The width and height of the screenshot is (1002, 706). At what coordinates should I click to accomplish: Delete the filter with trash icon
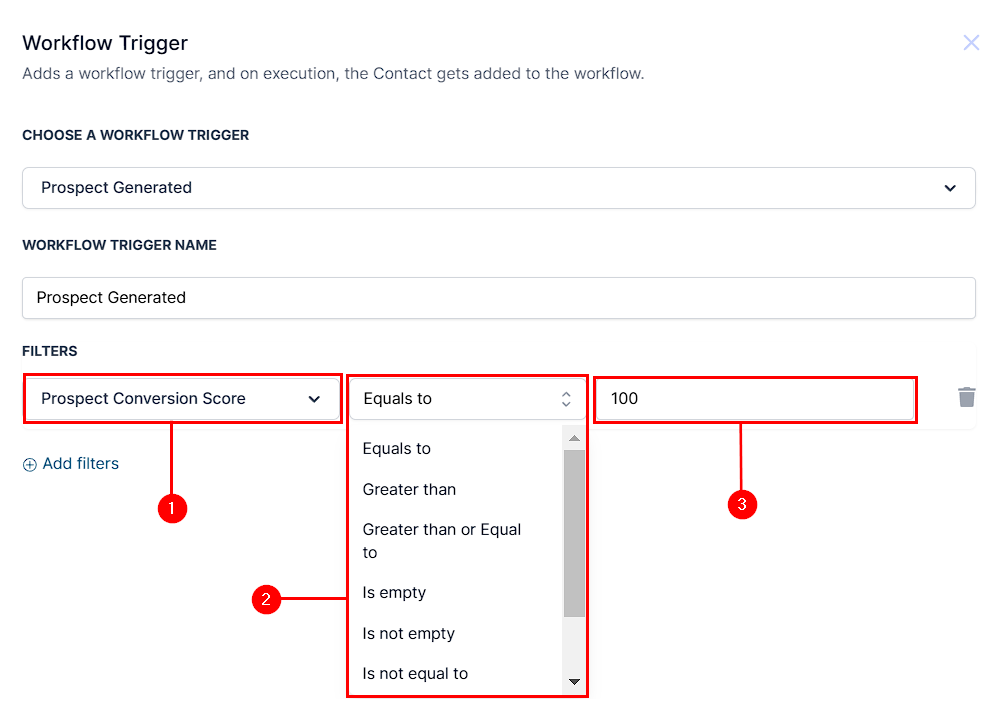coord(966,397)
